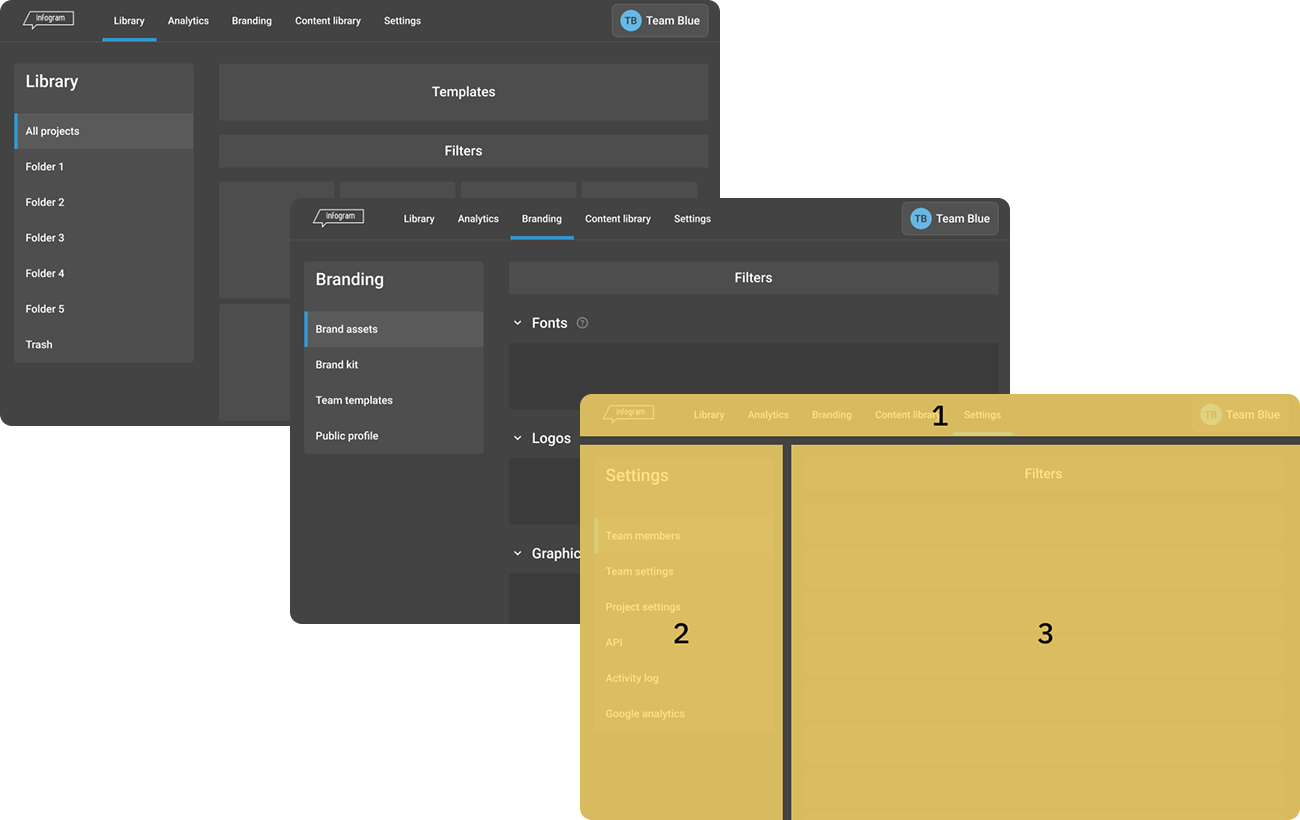Image resolution: width=1300 pixels, height=820 pixels.
Task: Collapse the Graphics section chevron
Action: 518,553
